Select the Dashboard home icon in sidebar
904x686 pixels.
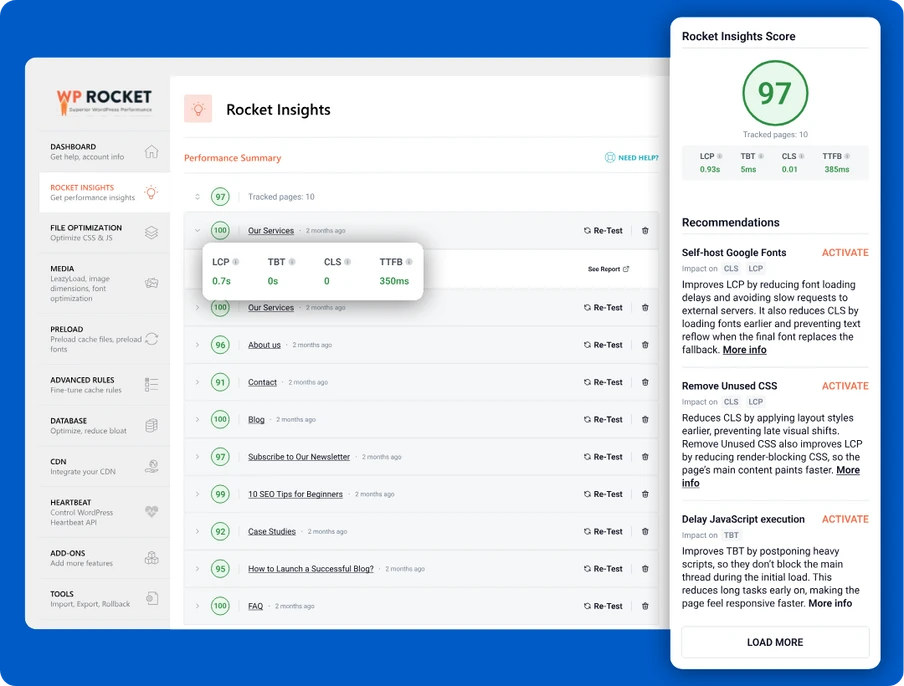coord(150,150)
